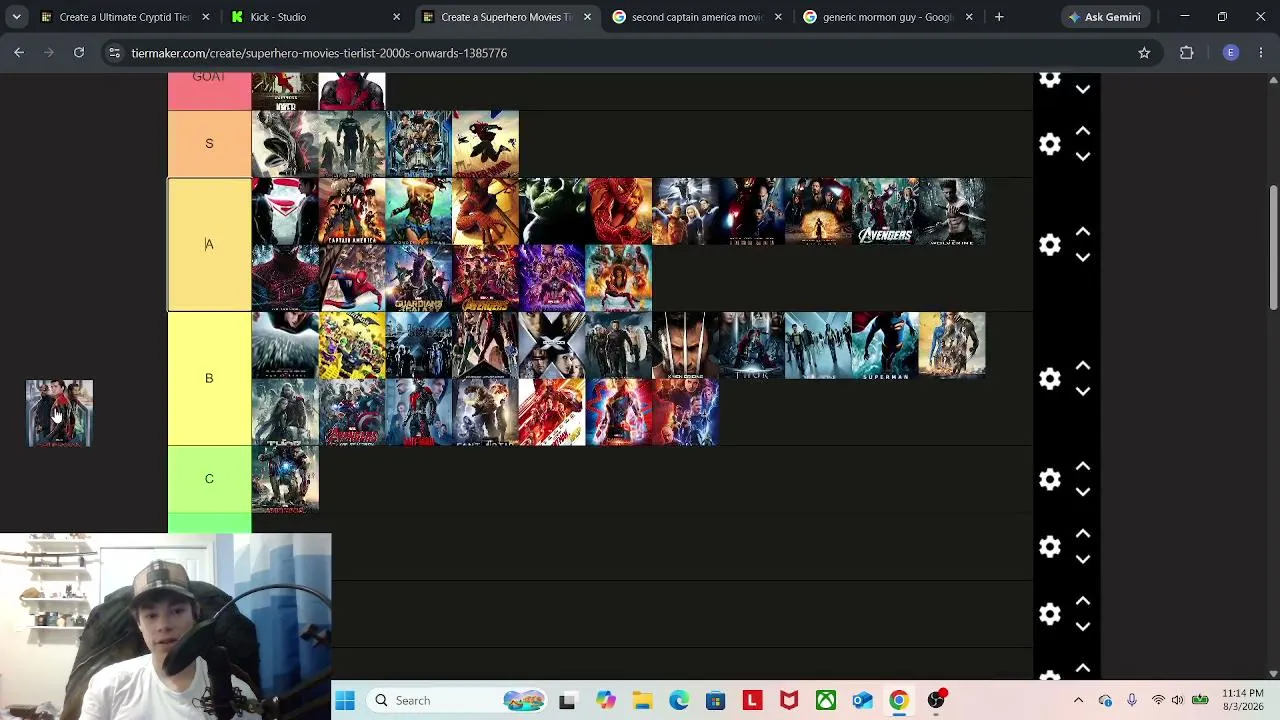This screenshot has height=720, width=1280.
Task: Focus the tiermaker.com address bar
Action: 630,53
